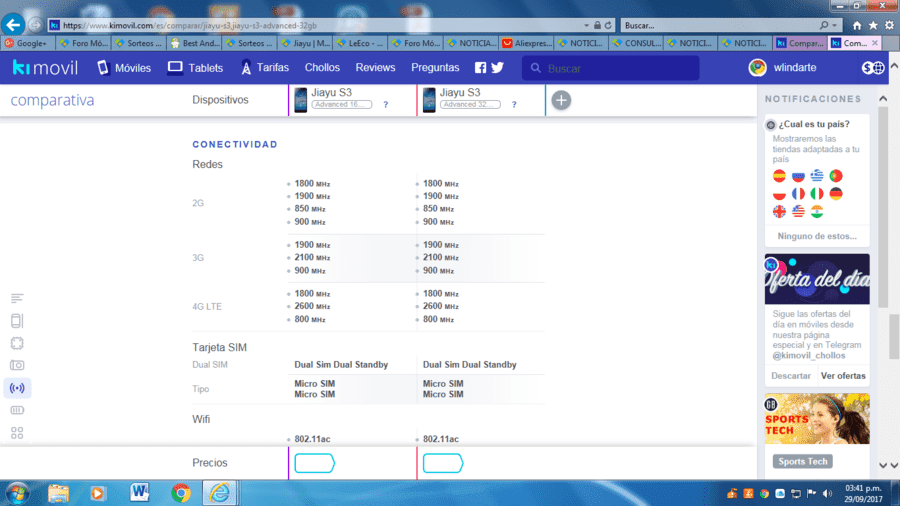900x506 pixels.
Task: Jump to summary section sidebar icon
Action: coord(17,298)
